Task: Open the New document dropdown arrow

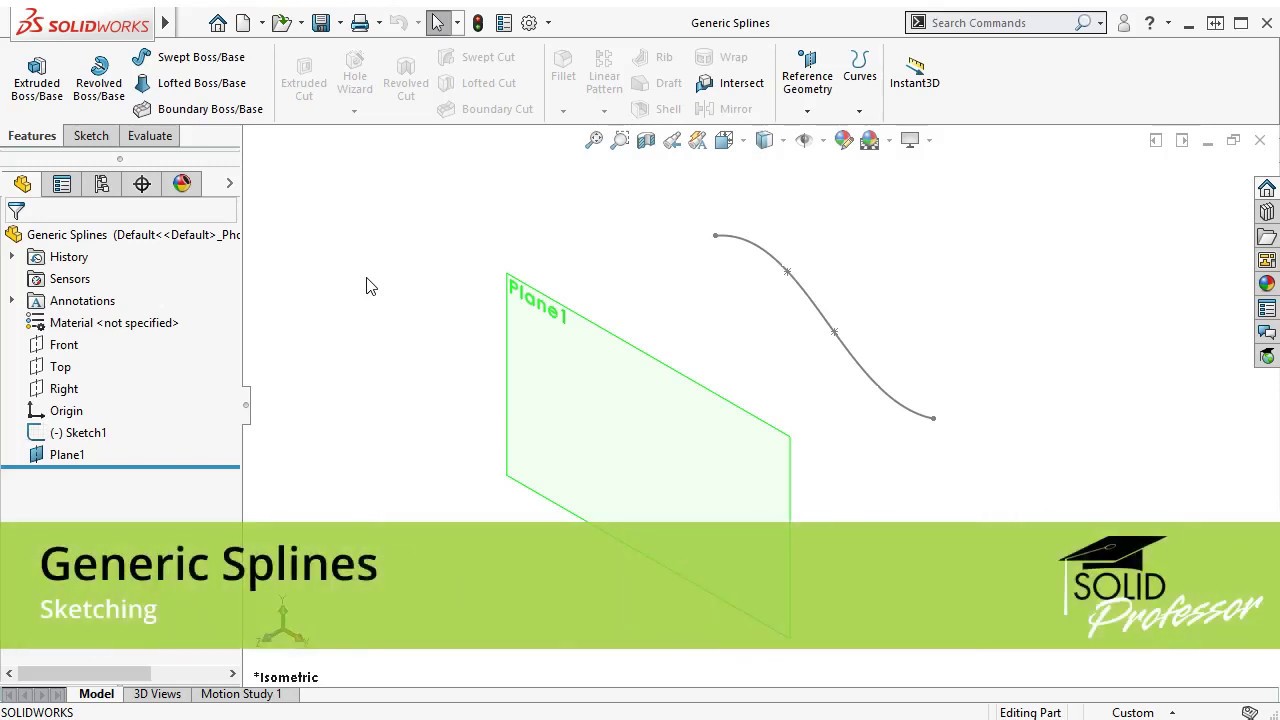Action: click(262, 23)
